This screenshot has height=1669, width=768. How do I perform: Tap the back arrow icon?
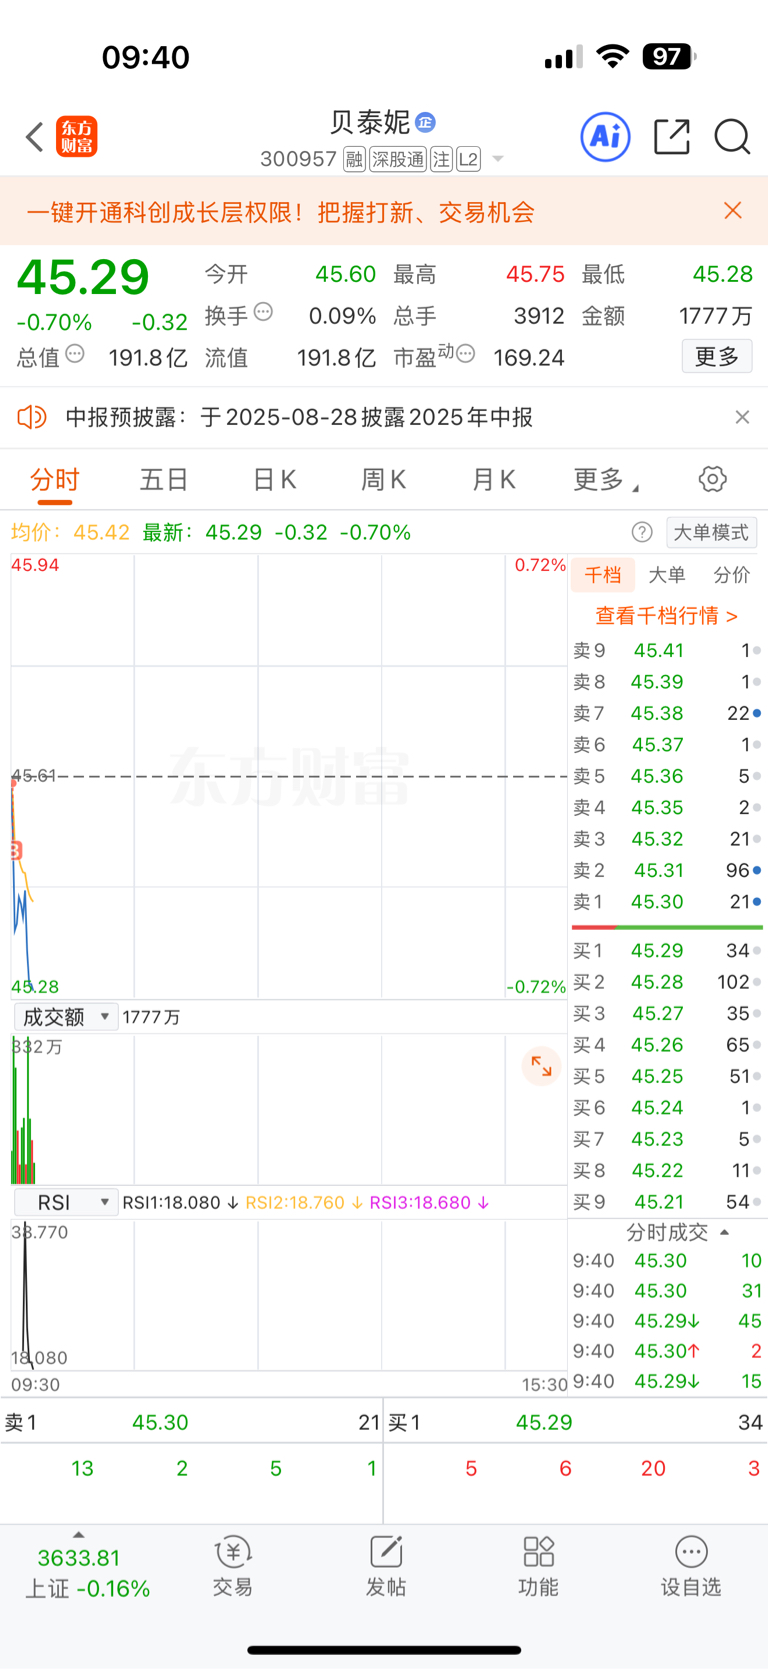[35, 137]
